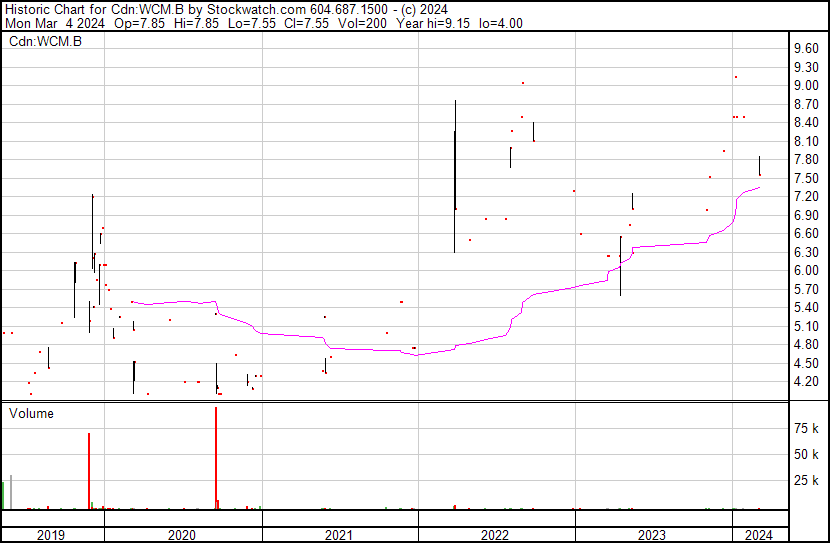Click the 9.60 price axis label

(806, 48)
